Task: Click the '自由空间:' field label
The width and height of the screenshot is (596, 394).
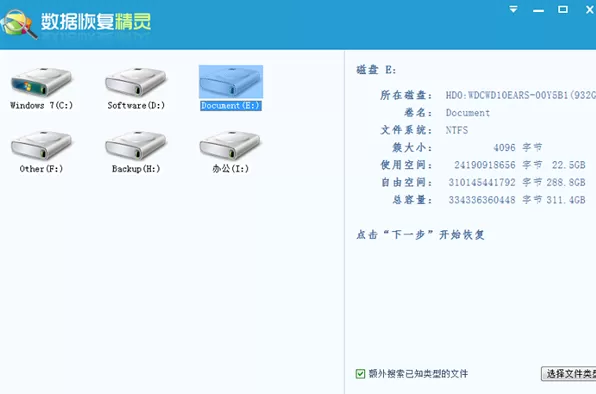Action: click(x=406, y=182)
